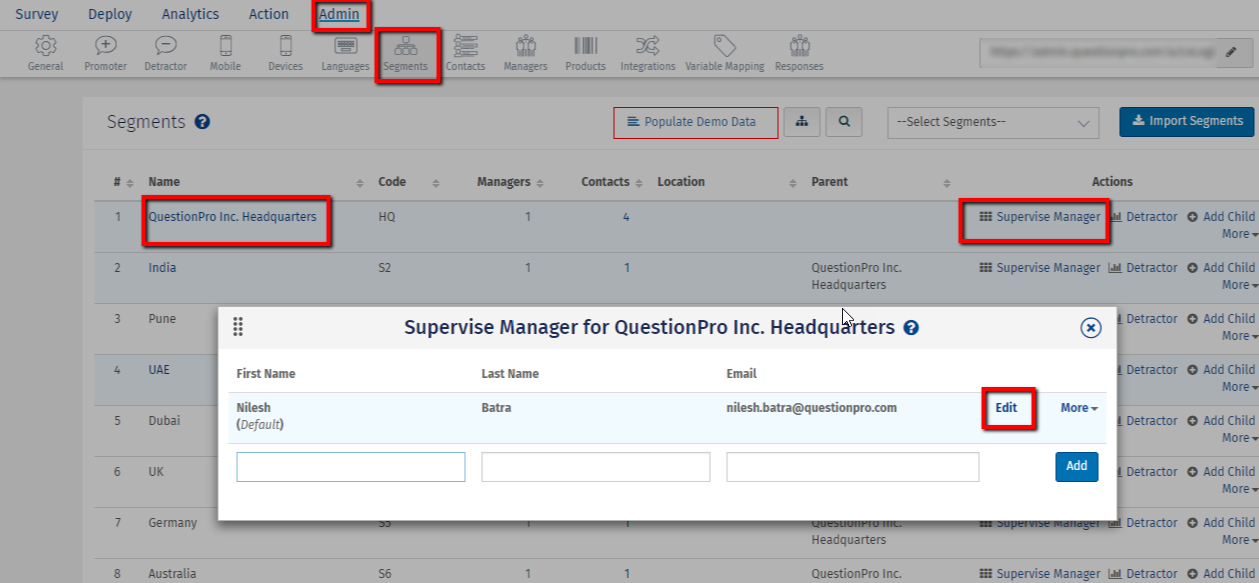Screen dimensions: 1259x583
Task: Open the Deploy menu
Action: pyautogui.click(x=110, y=14)
